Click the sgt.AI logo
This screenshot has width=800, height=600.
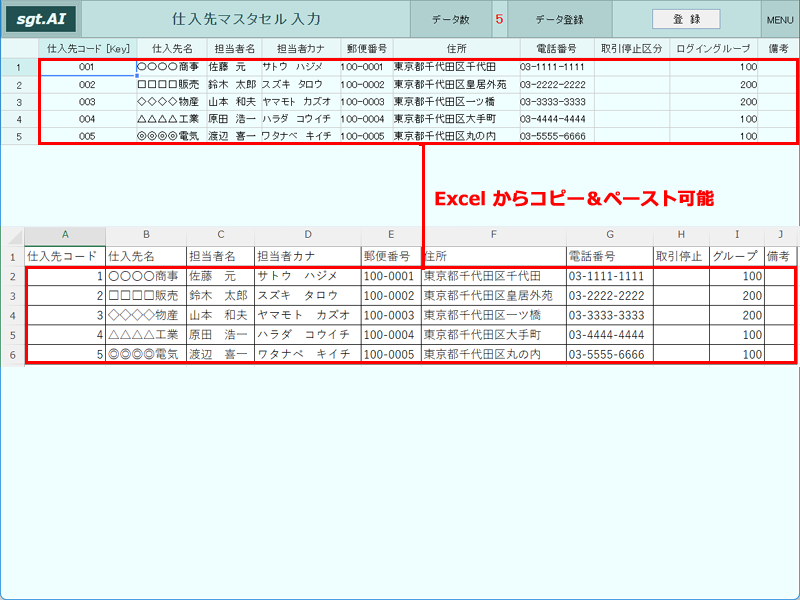(x=41, y=19)
